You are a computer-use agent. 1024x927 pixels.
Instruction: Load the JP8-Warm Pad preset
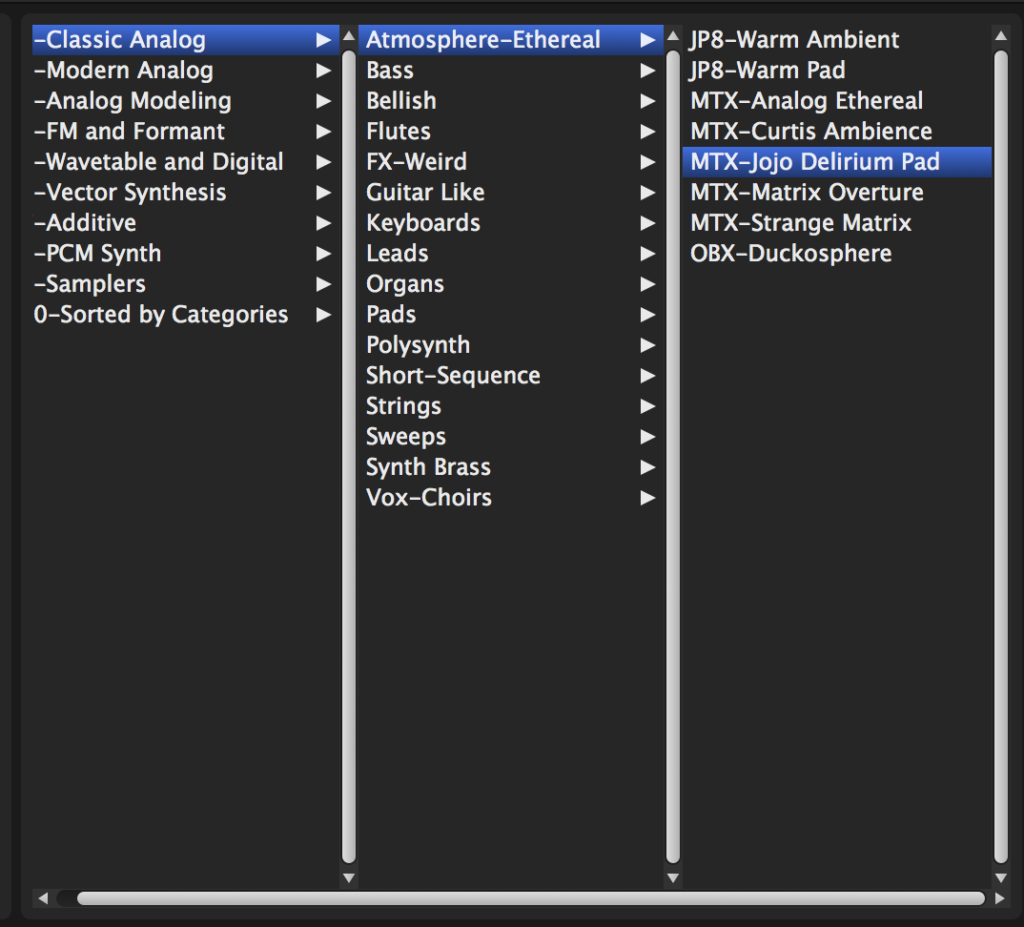tap(837, 71)
